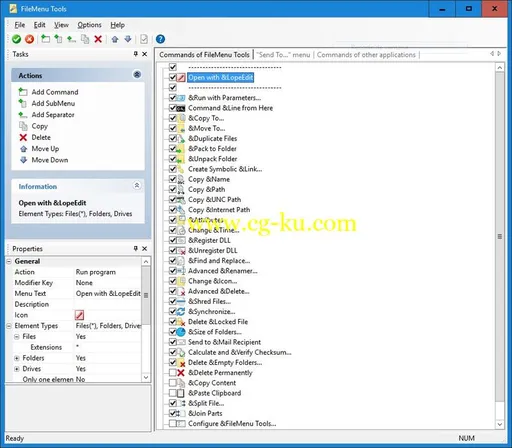Screen dimensions: 512x448
Task: Enable the Copy Content checkbox
Action: [x=173, y=383]
